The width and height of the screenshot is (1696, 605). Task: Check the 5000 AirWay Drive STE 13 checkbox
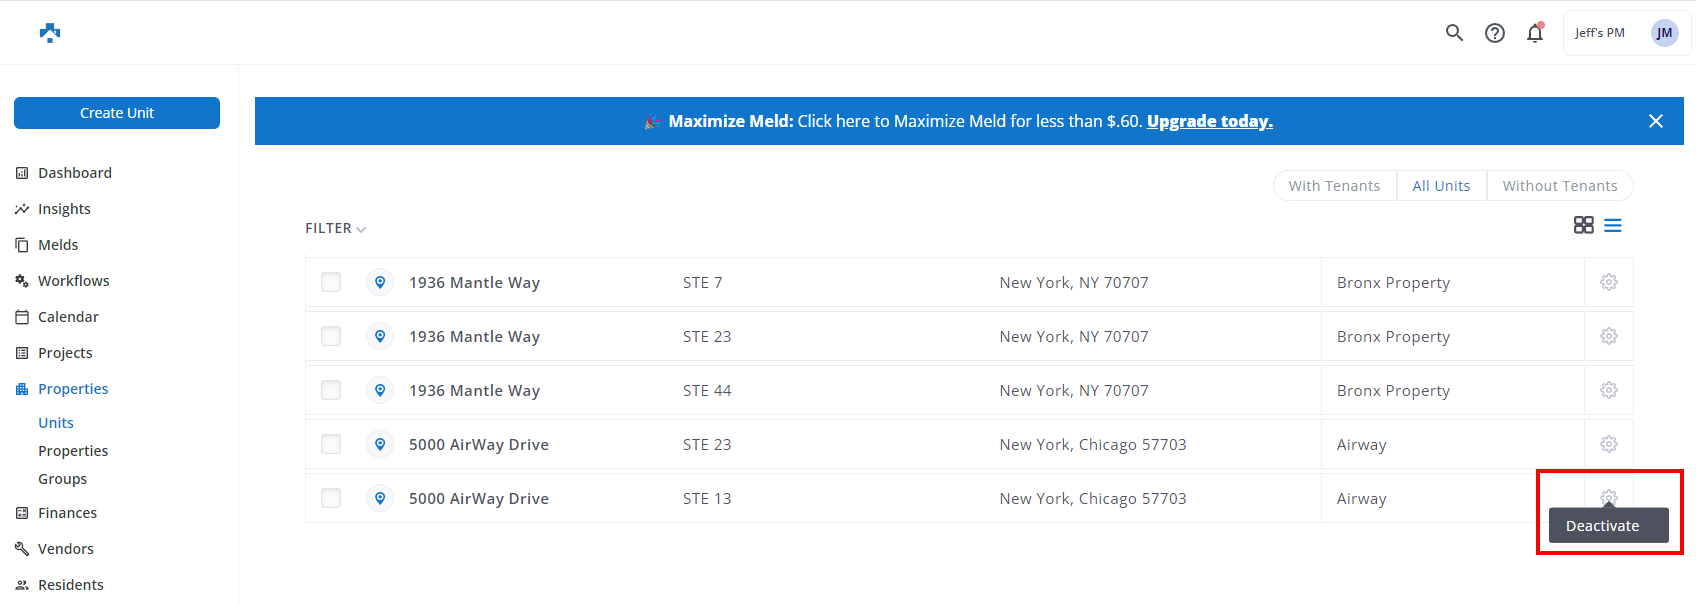coord(331,498)
